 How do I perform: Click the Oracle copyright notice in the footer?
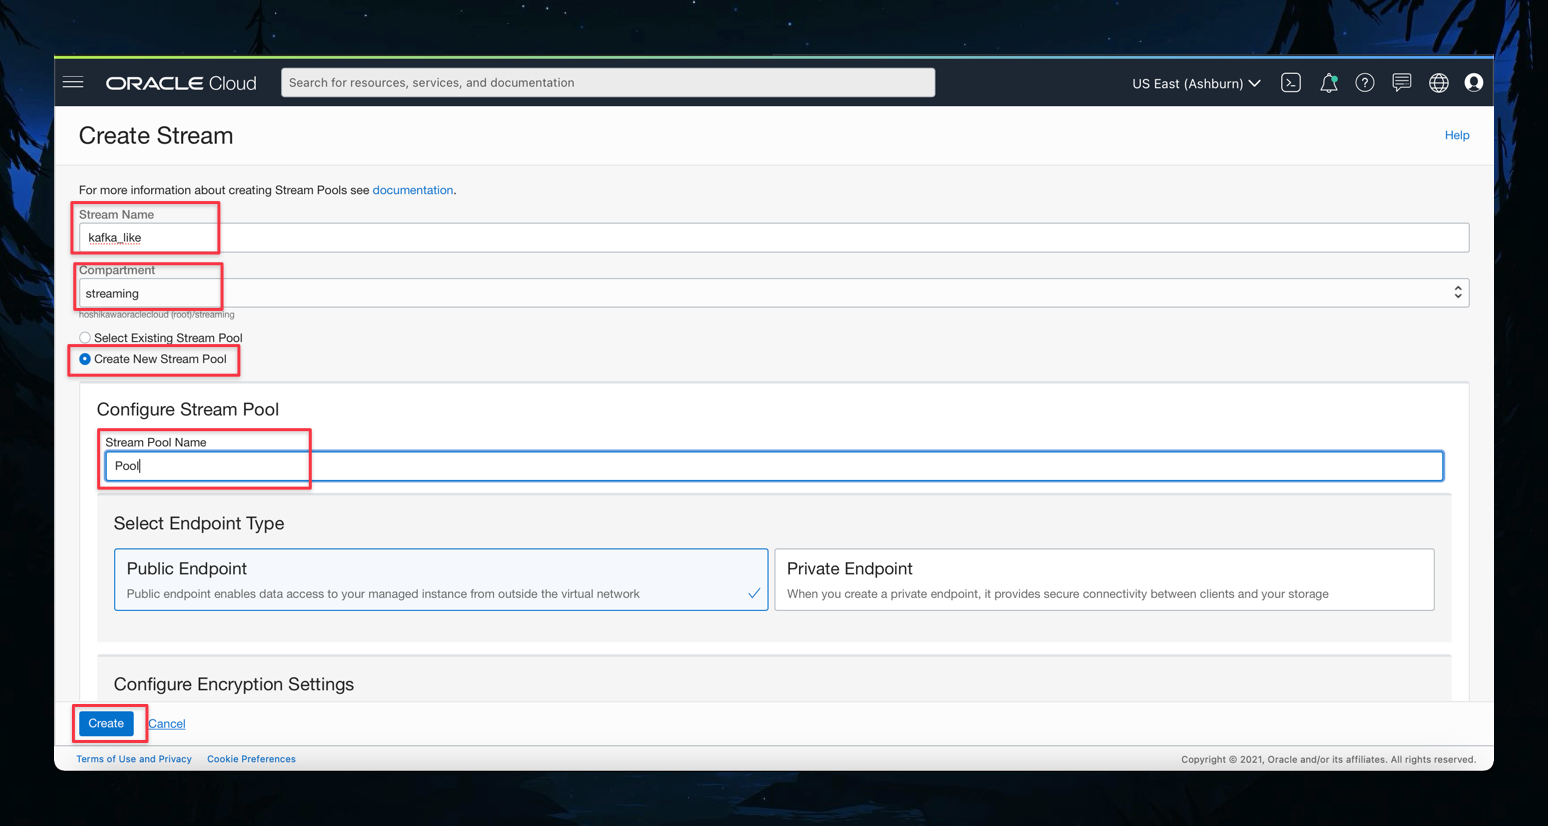point(1328,759)
